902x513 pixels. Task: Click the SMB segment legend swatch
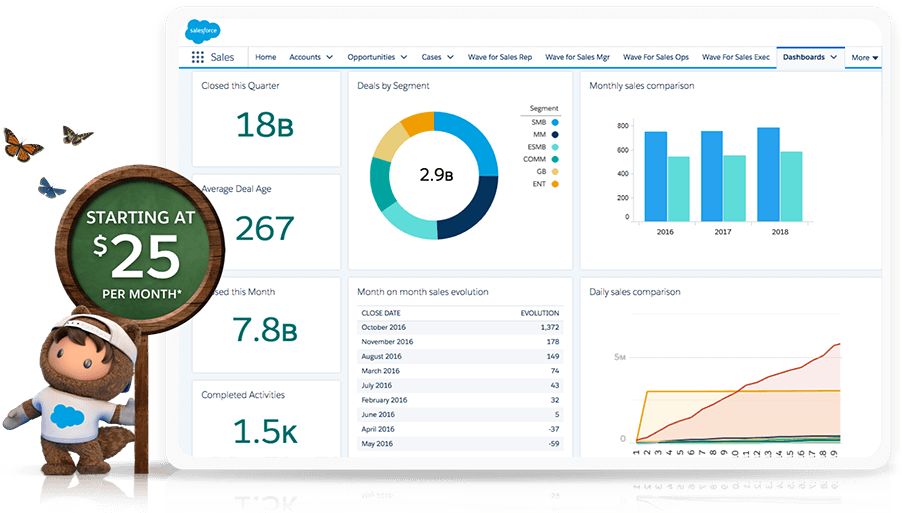pyautogui.click(x=555, y=122)
